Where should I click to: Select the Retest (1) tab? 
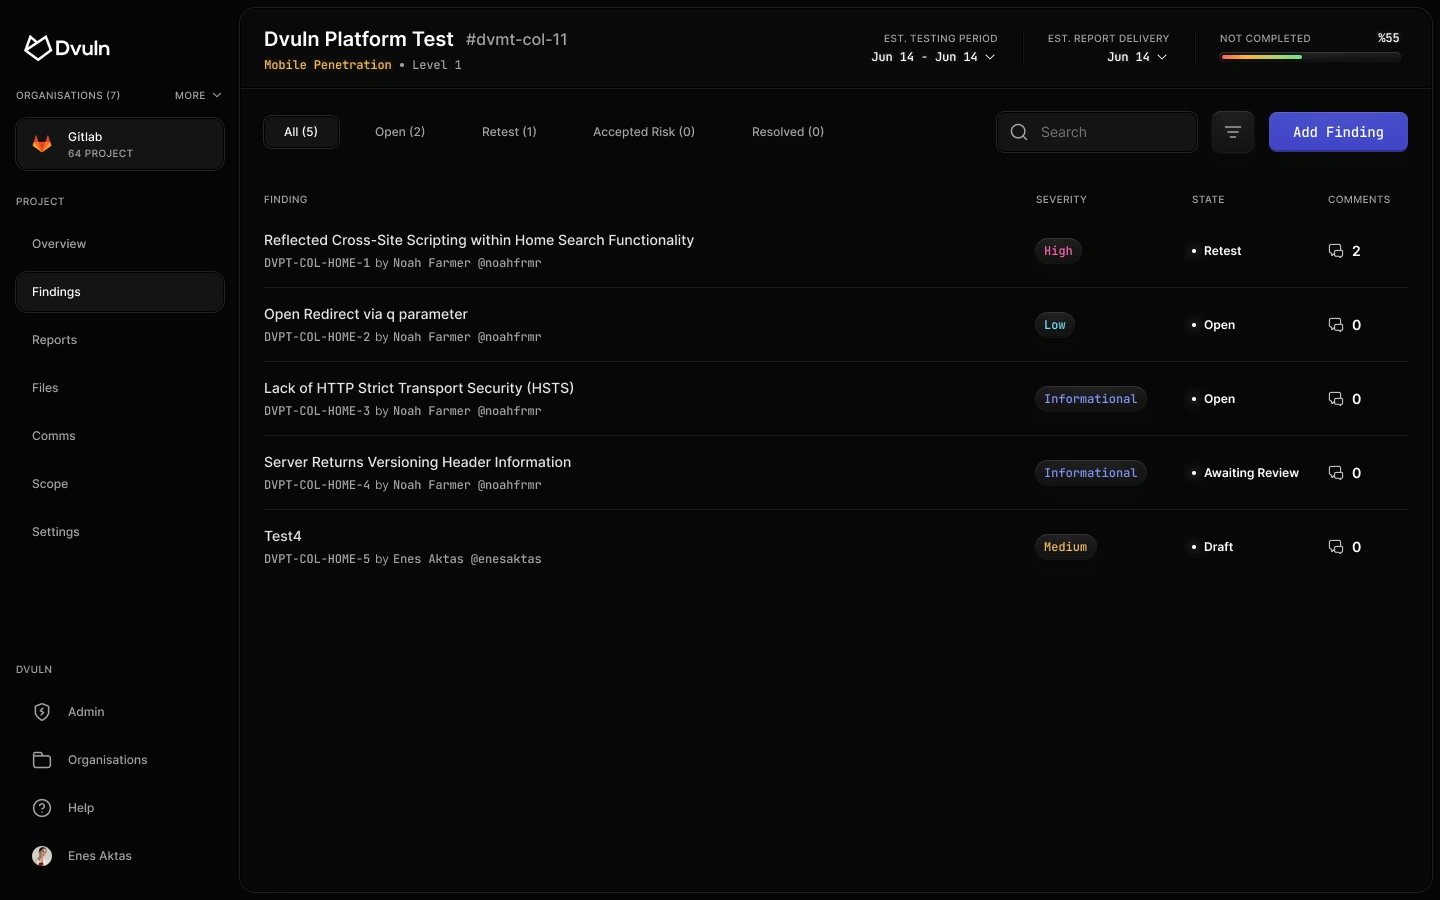tap(509, 132)
